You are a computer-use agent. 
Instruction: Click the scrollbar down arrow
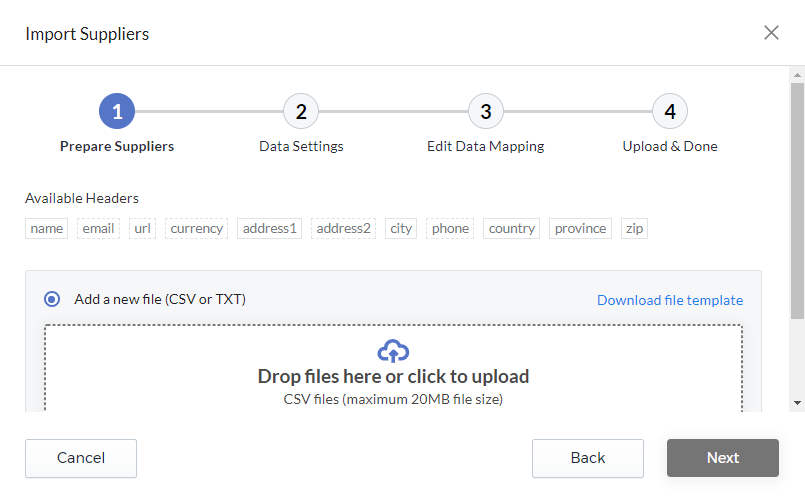tap(797, 403)
